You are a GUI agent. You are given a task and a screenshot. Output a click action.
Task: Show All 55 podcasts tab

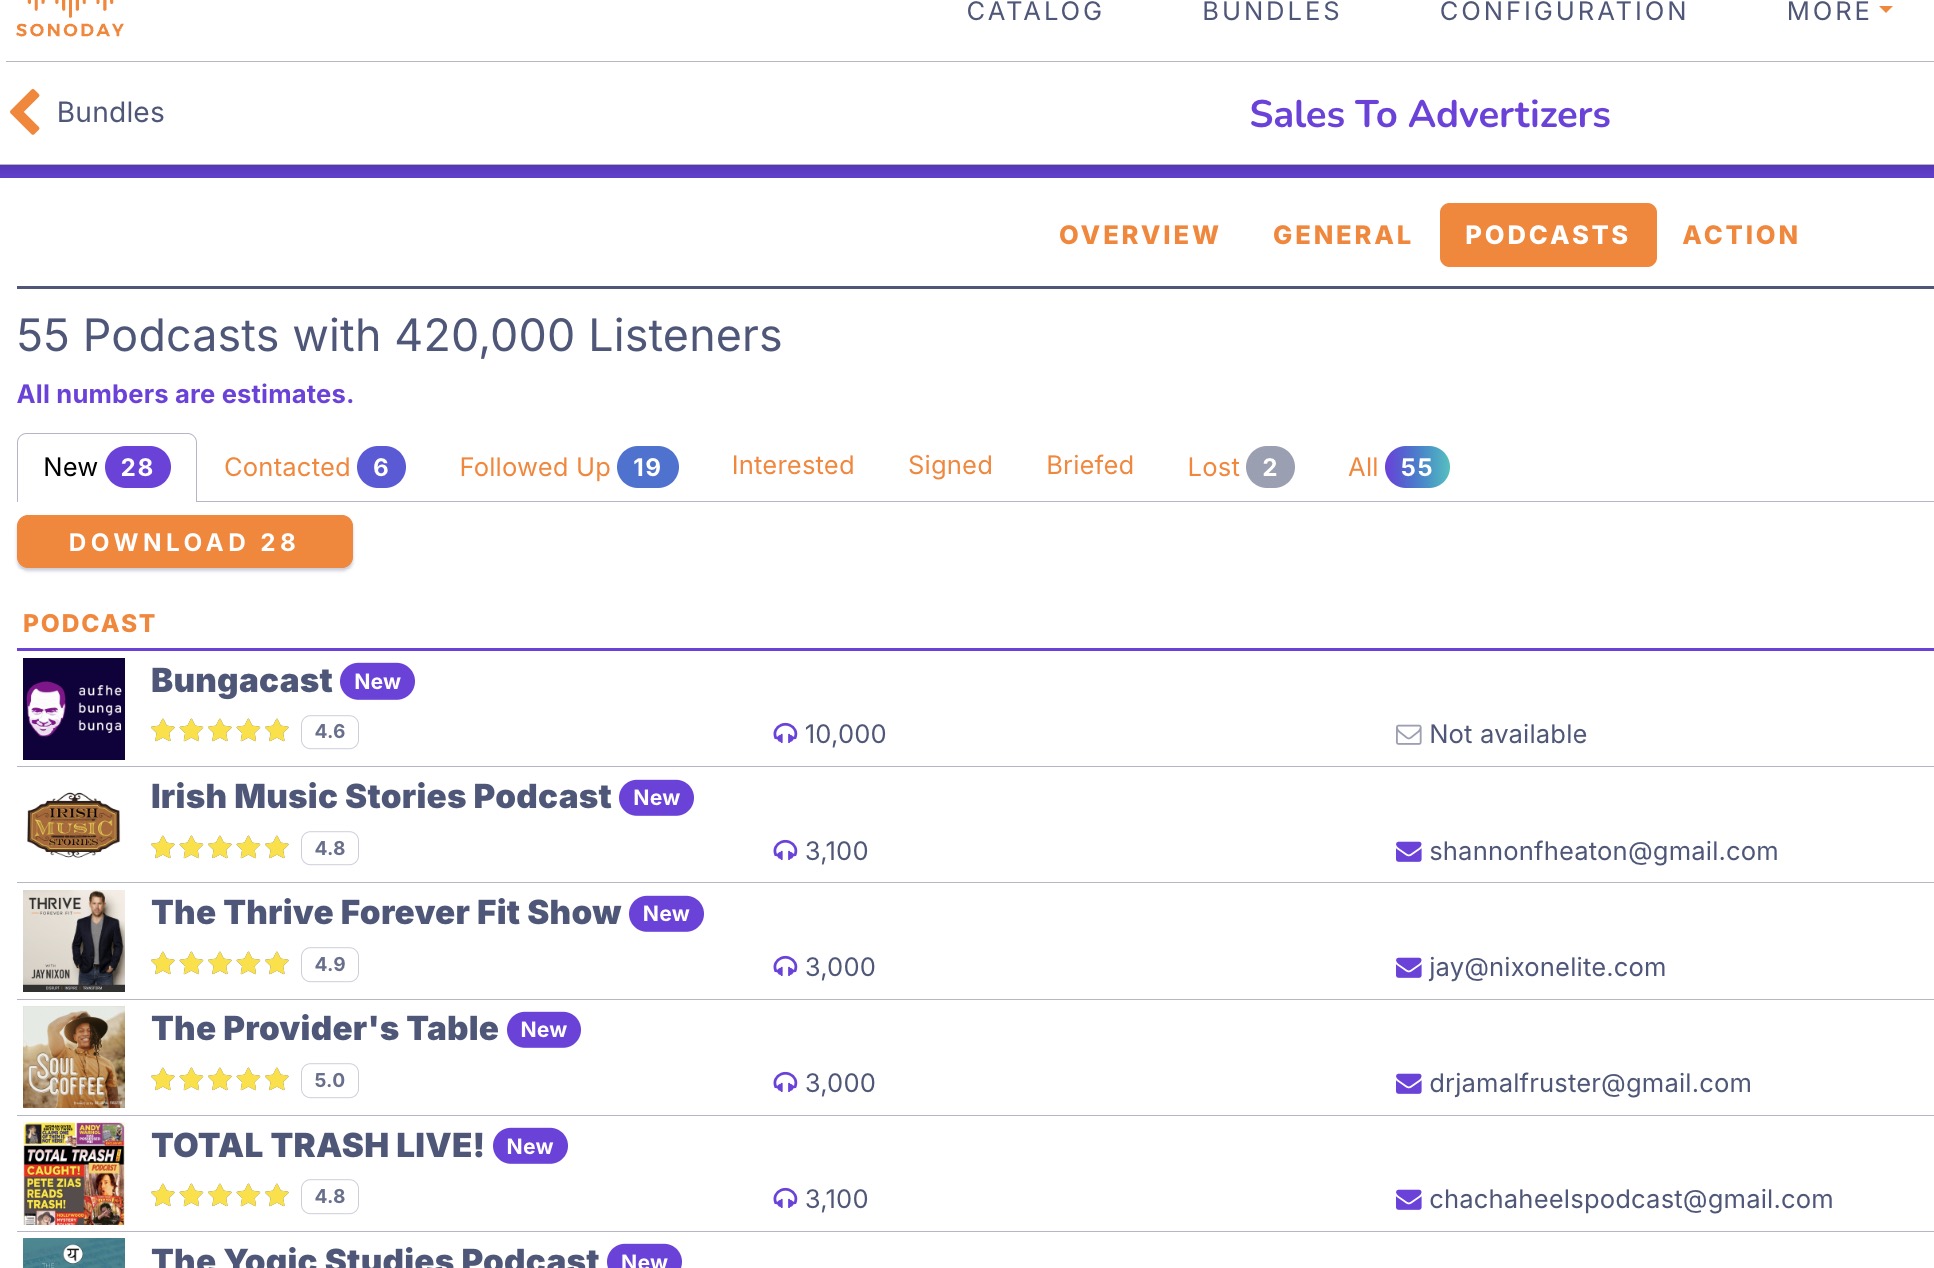(1397, 467)
